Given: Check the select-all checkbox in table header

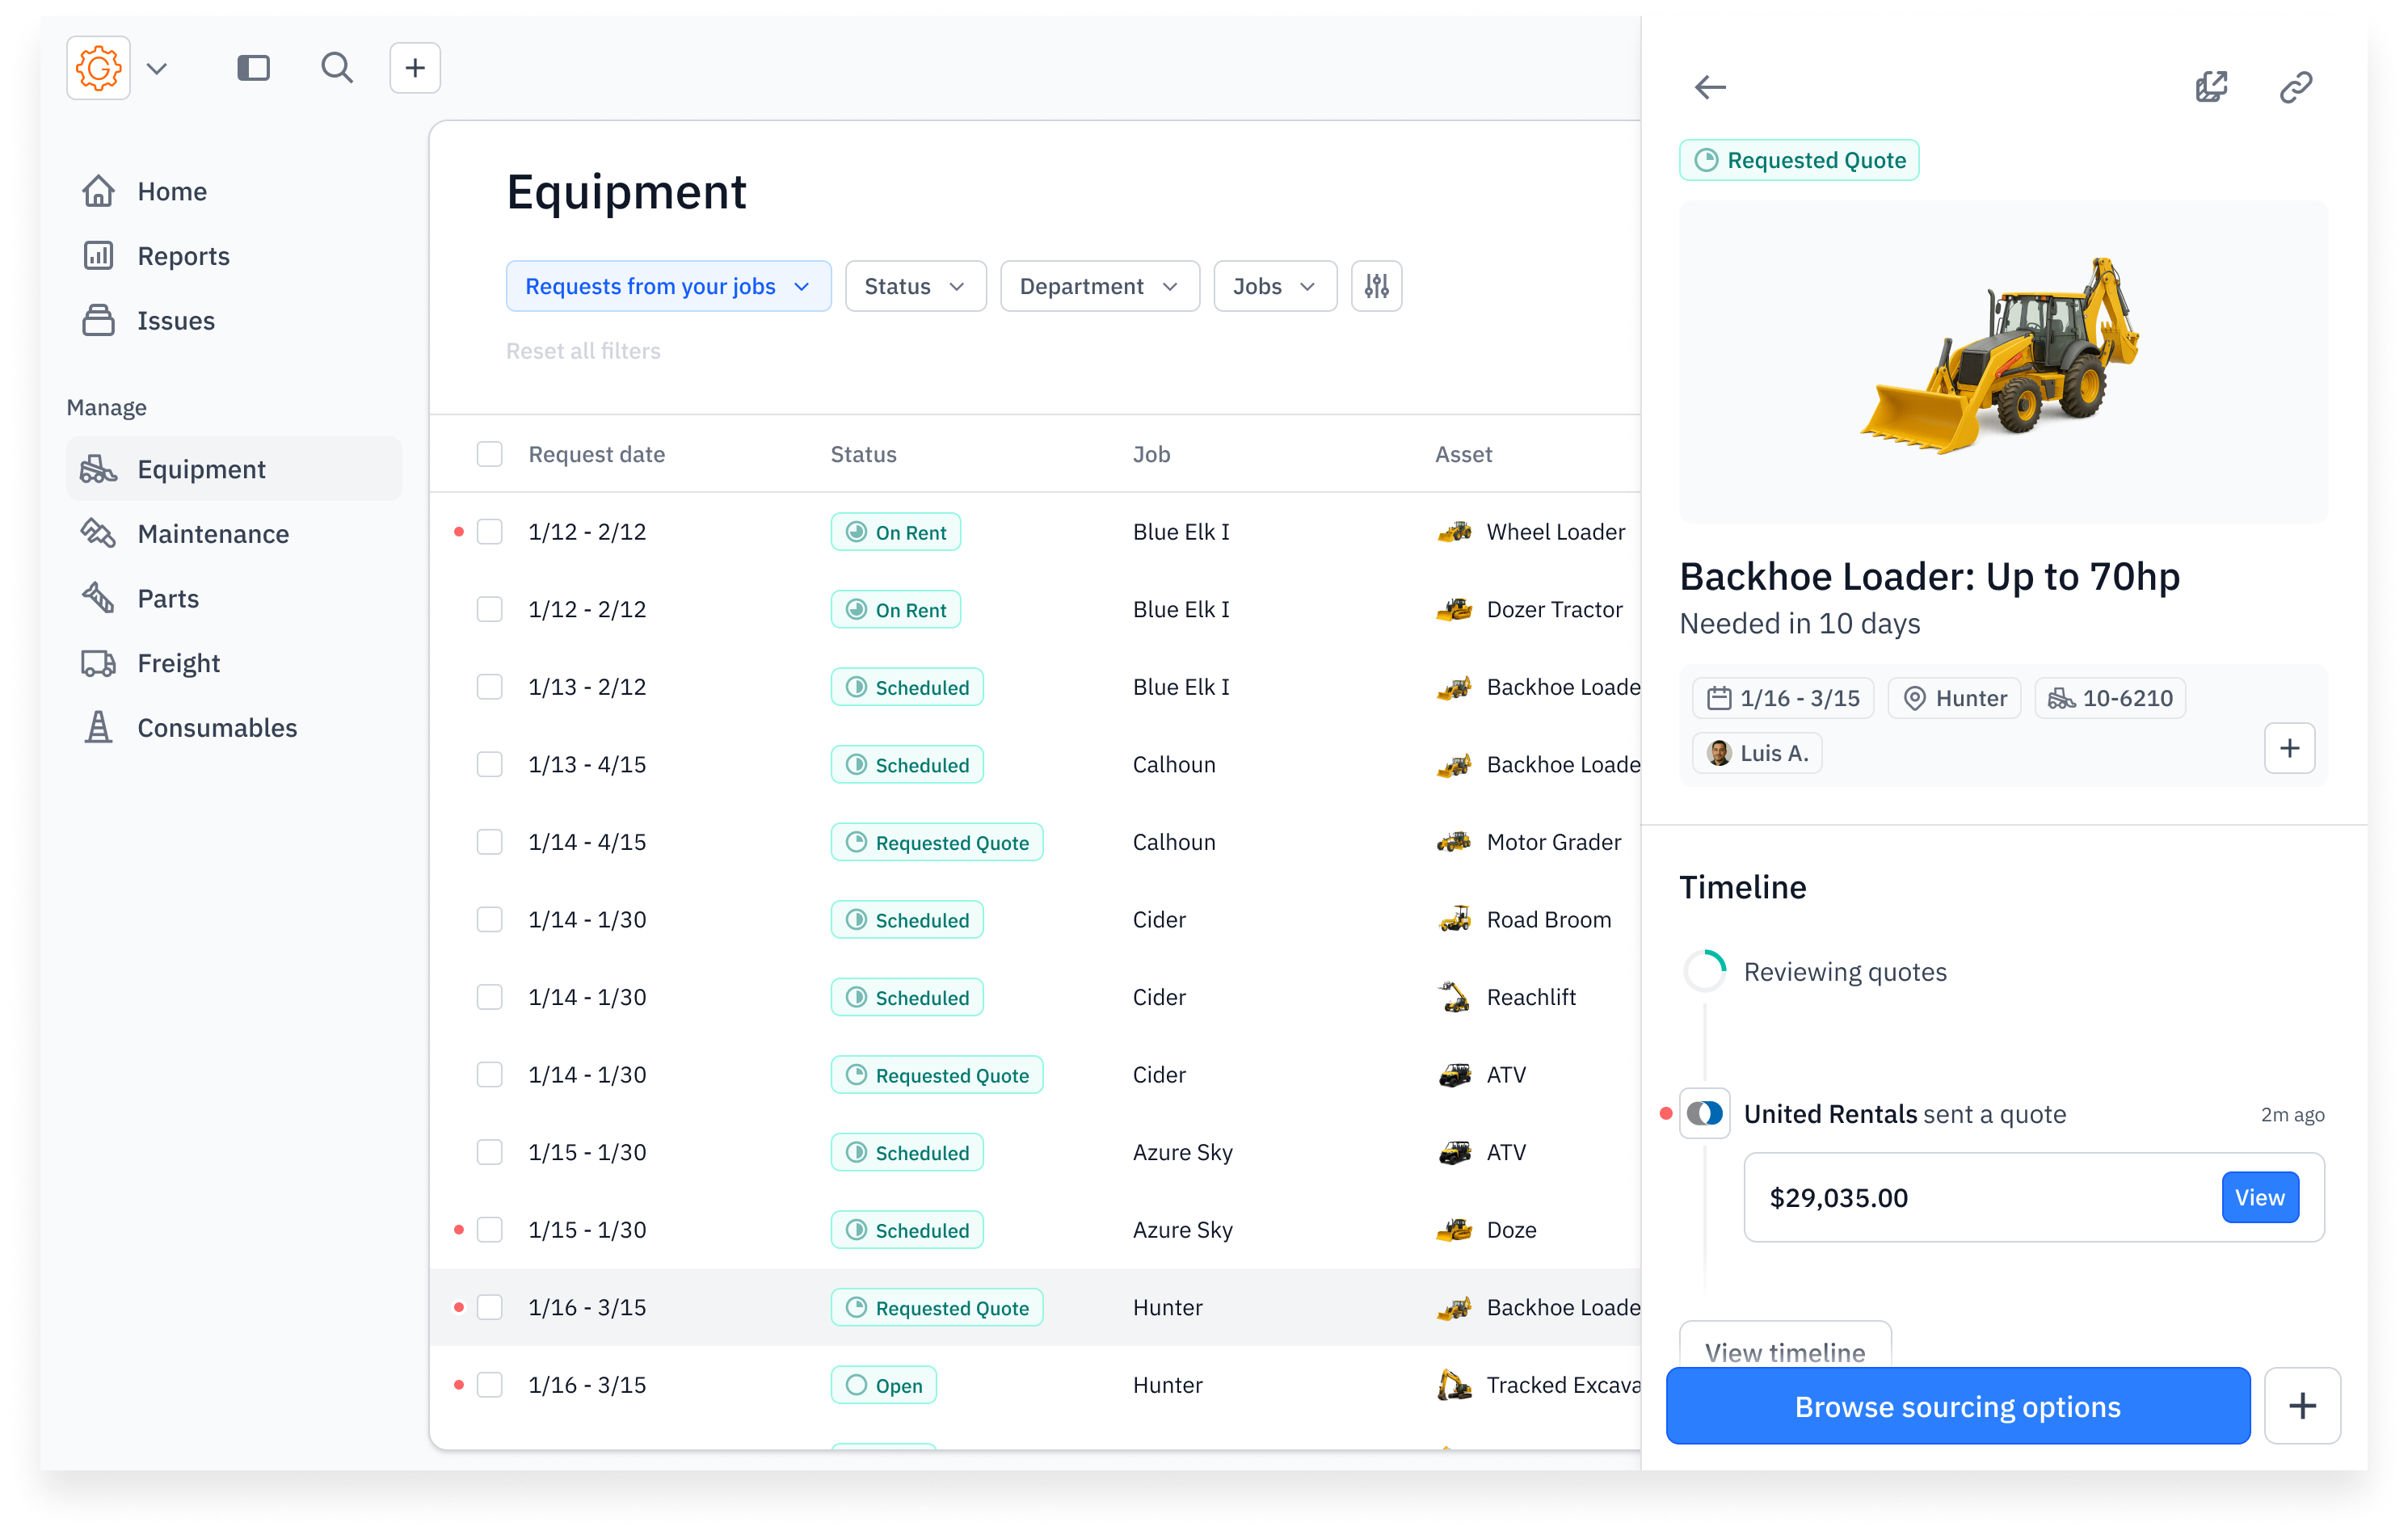Looking at the screenshot, I should pos(490,454).
